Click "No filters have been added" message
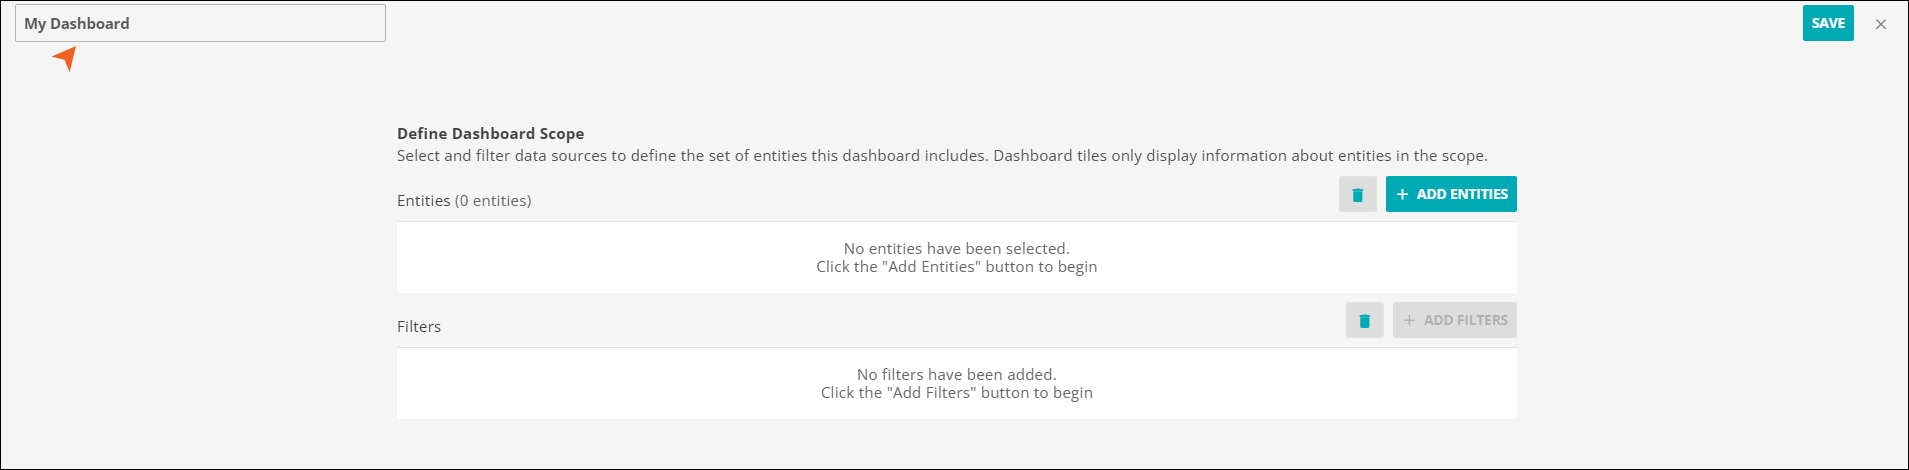Viewport: 1909px width, 470px height. pos(956,374)
